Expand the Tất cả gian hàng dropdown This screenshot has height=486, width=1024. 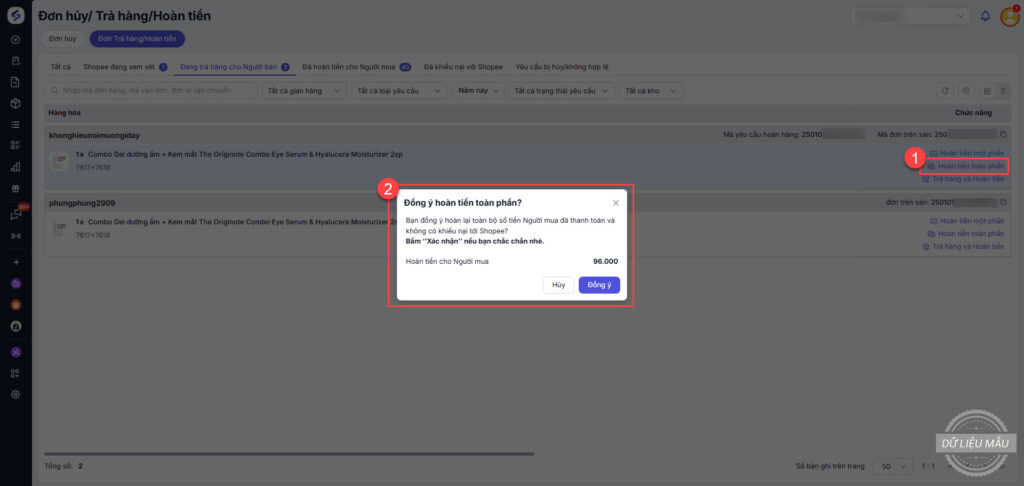coord(304,91)
